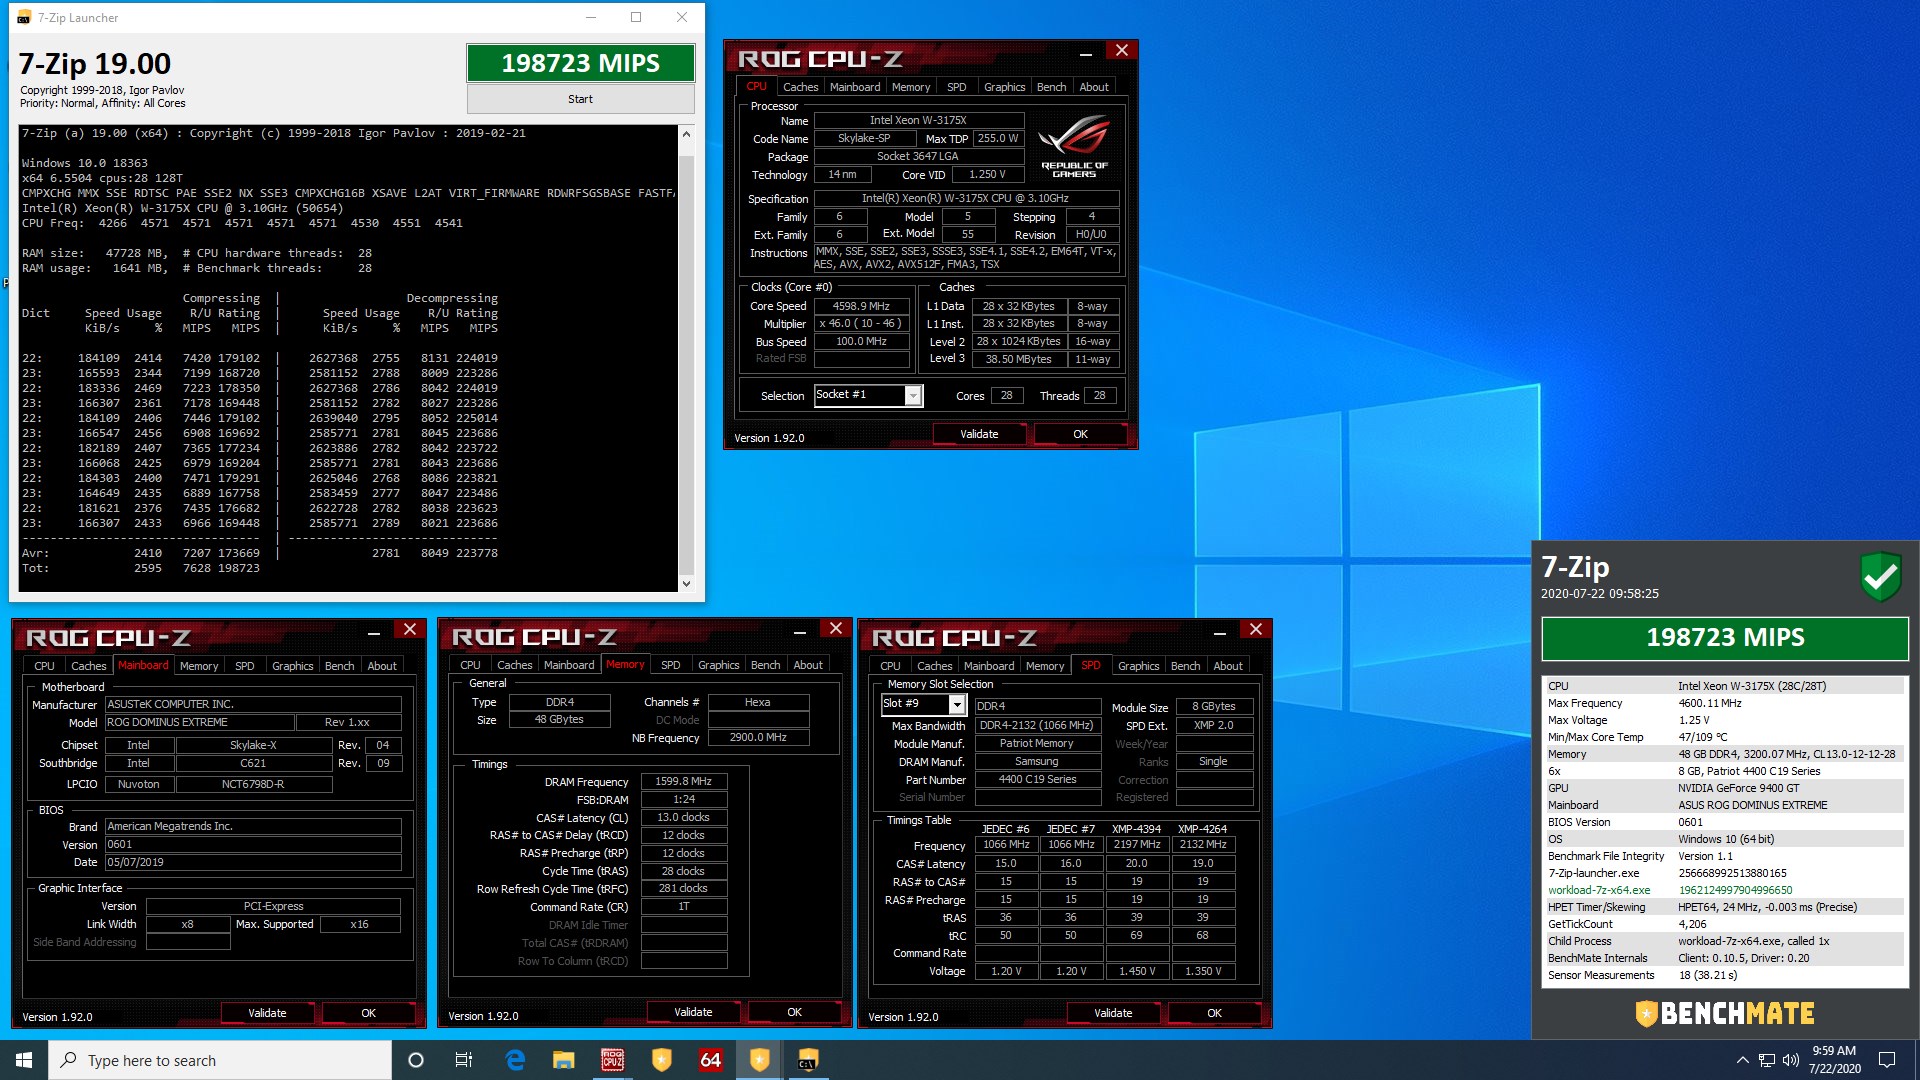The width and height of the screenshot is (1920, 1080).
Task: Open Graphics tab in top CPU-Z window
Action: [1004, 87]
